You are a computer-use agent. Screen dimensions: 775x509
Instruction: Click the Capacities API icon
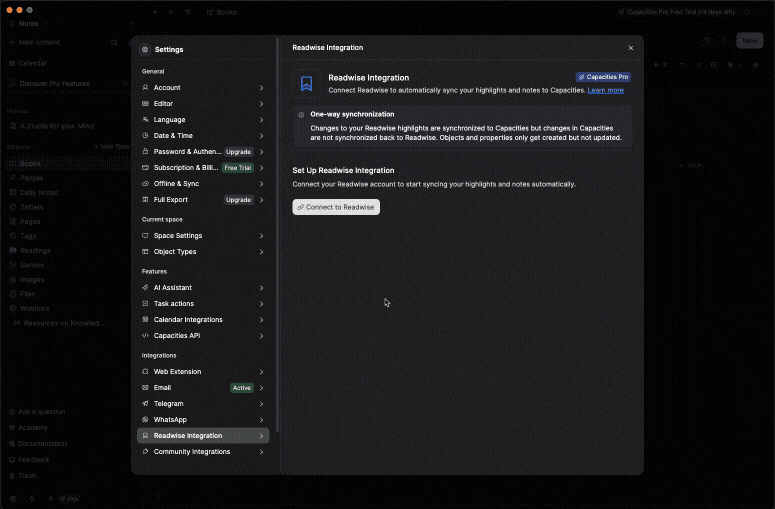[145, 336]
